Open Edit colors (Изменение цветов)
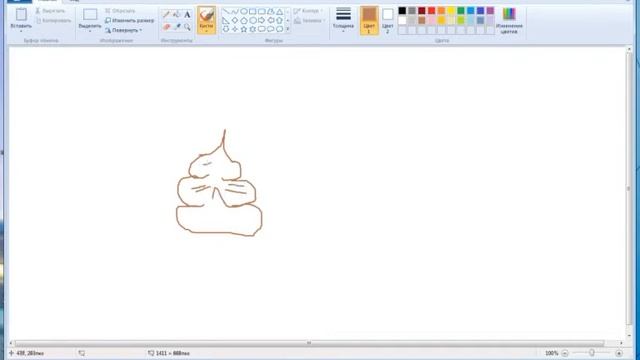This screenshot has width=640, height=360. pyautogui.click(x=509, y=20)
